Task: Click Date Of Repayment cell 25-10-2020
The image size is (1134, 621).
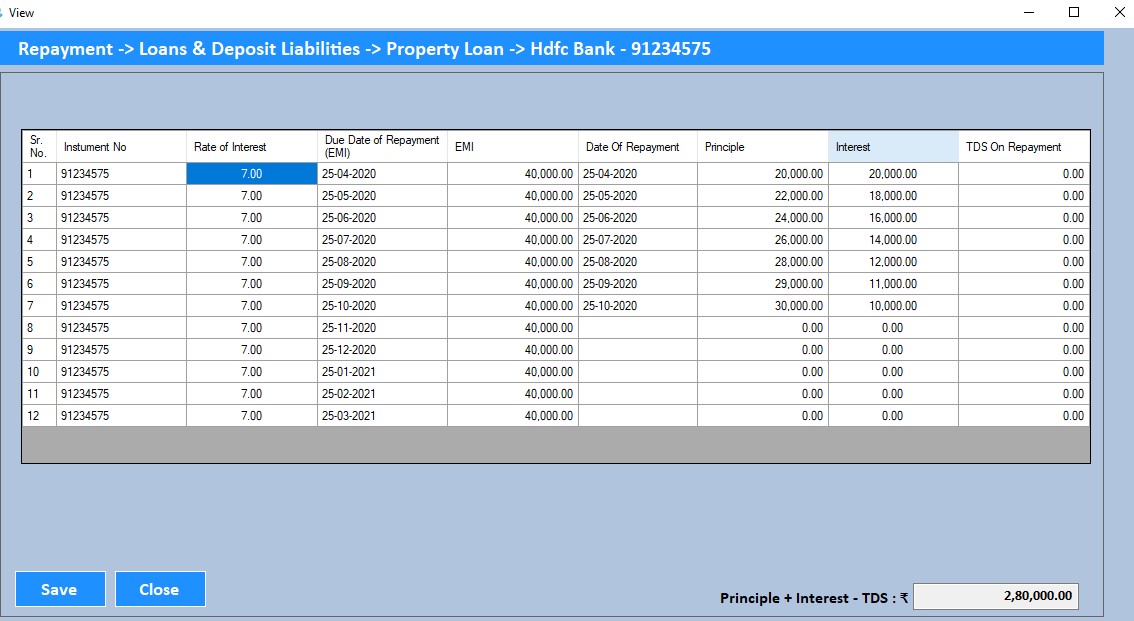Action: point(637,306)
